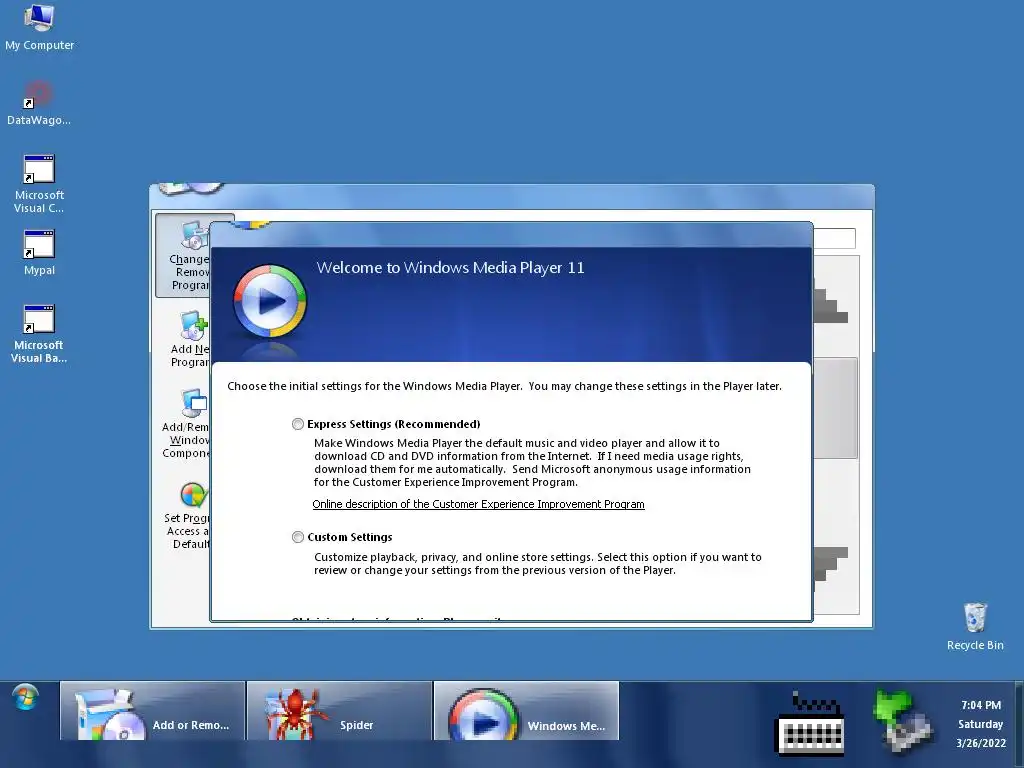Open the Recycle Bin icon
The width and height of the screenshot is (1024, 768).
[975, 627]
